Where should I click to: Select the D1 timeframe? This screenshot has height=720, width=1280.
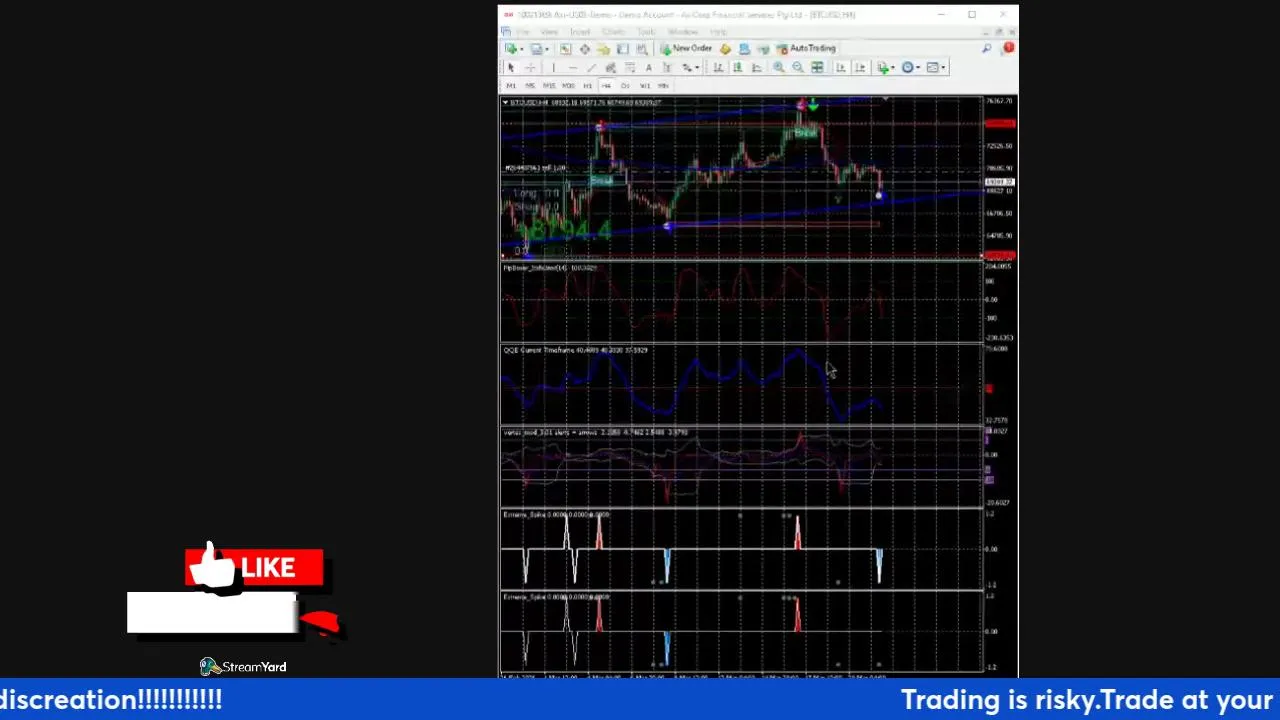click(x=625, y=86)
